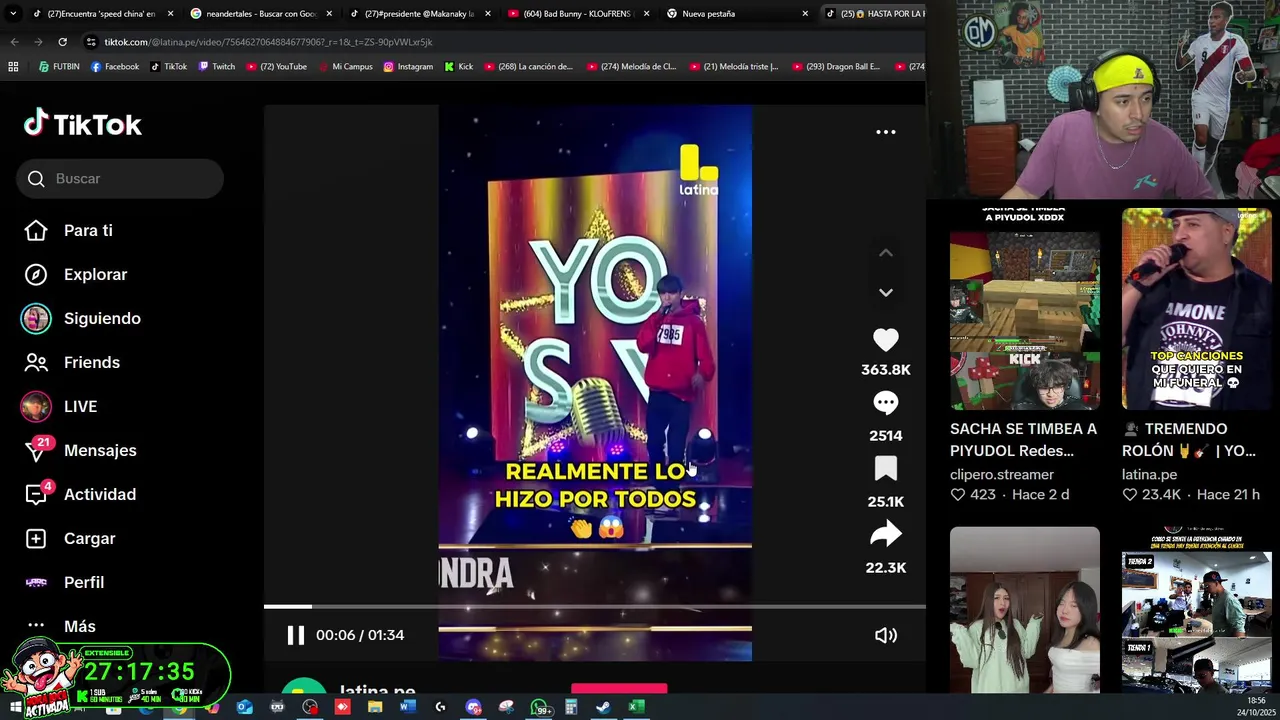Open the comments bubble icon

(x=885, y=403)
